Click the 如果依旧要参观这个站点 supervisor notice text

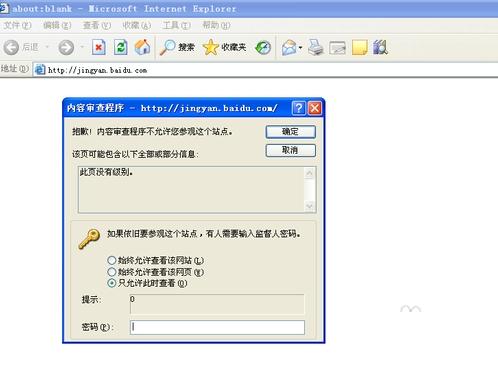point(203,234)
